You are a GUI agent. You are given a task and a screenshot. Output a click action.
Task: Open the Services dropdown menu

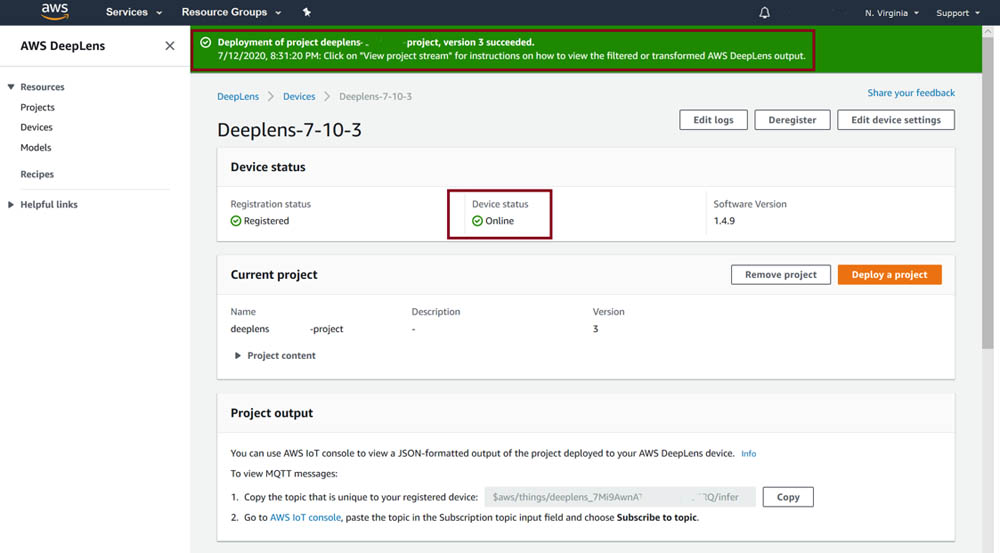coord(134,12)
